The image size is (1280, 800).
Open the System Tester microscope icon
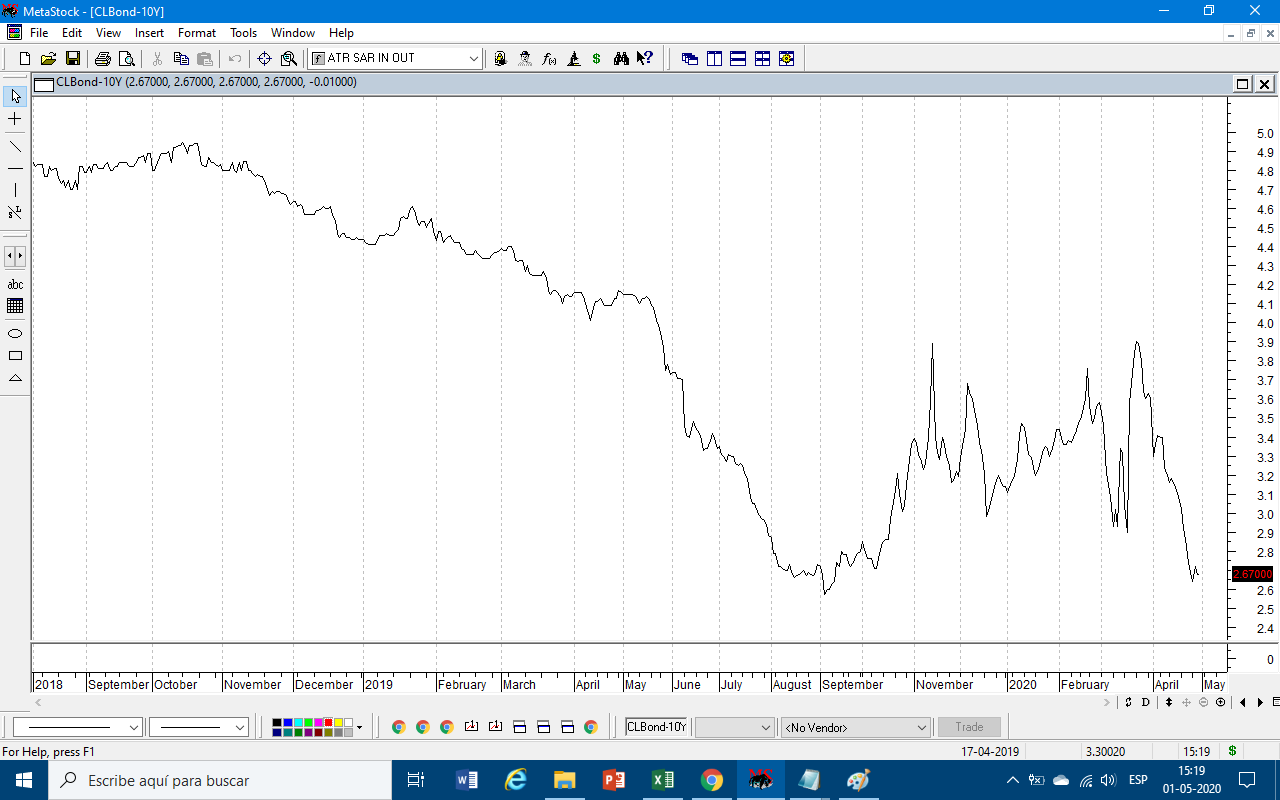click(573, 59)
